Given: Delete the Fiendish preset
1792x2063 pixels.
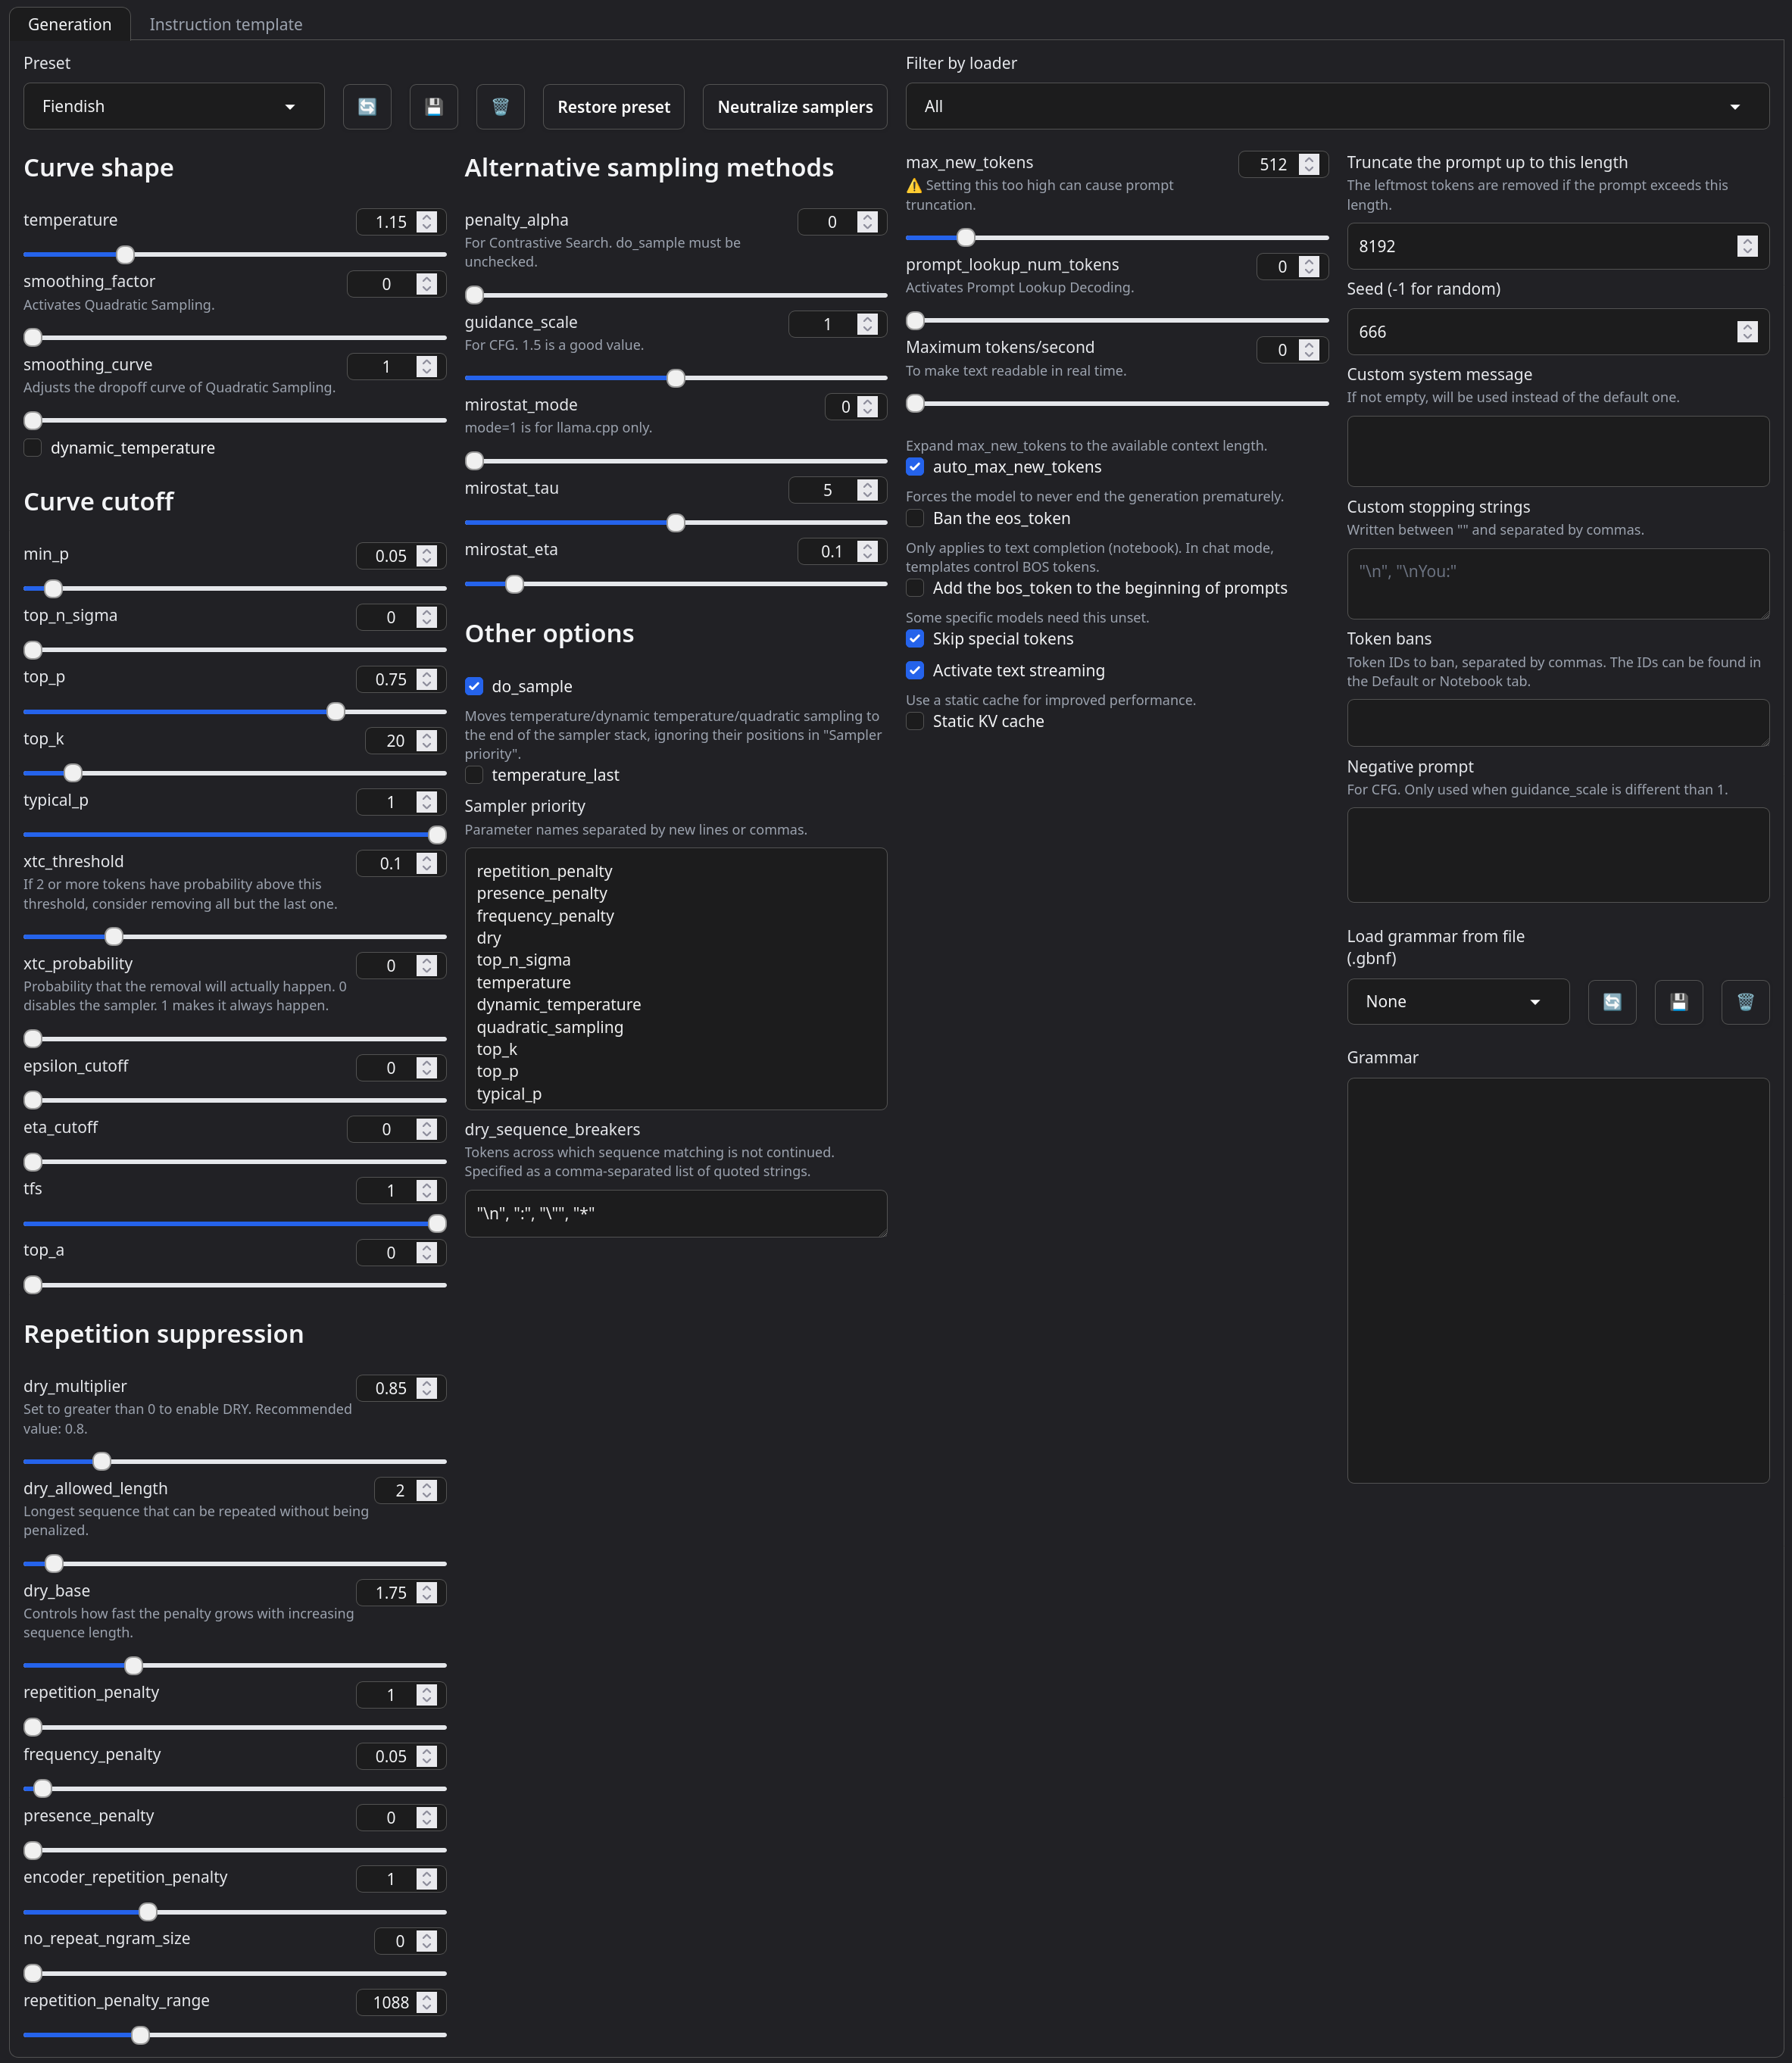Looking at the screenshot, I should [x=500, y=106].
